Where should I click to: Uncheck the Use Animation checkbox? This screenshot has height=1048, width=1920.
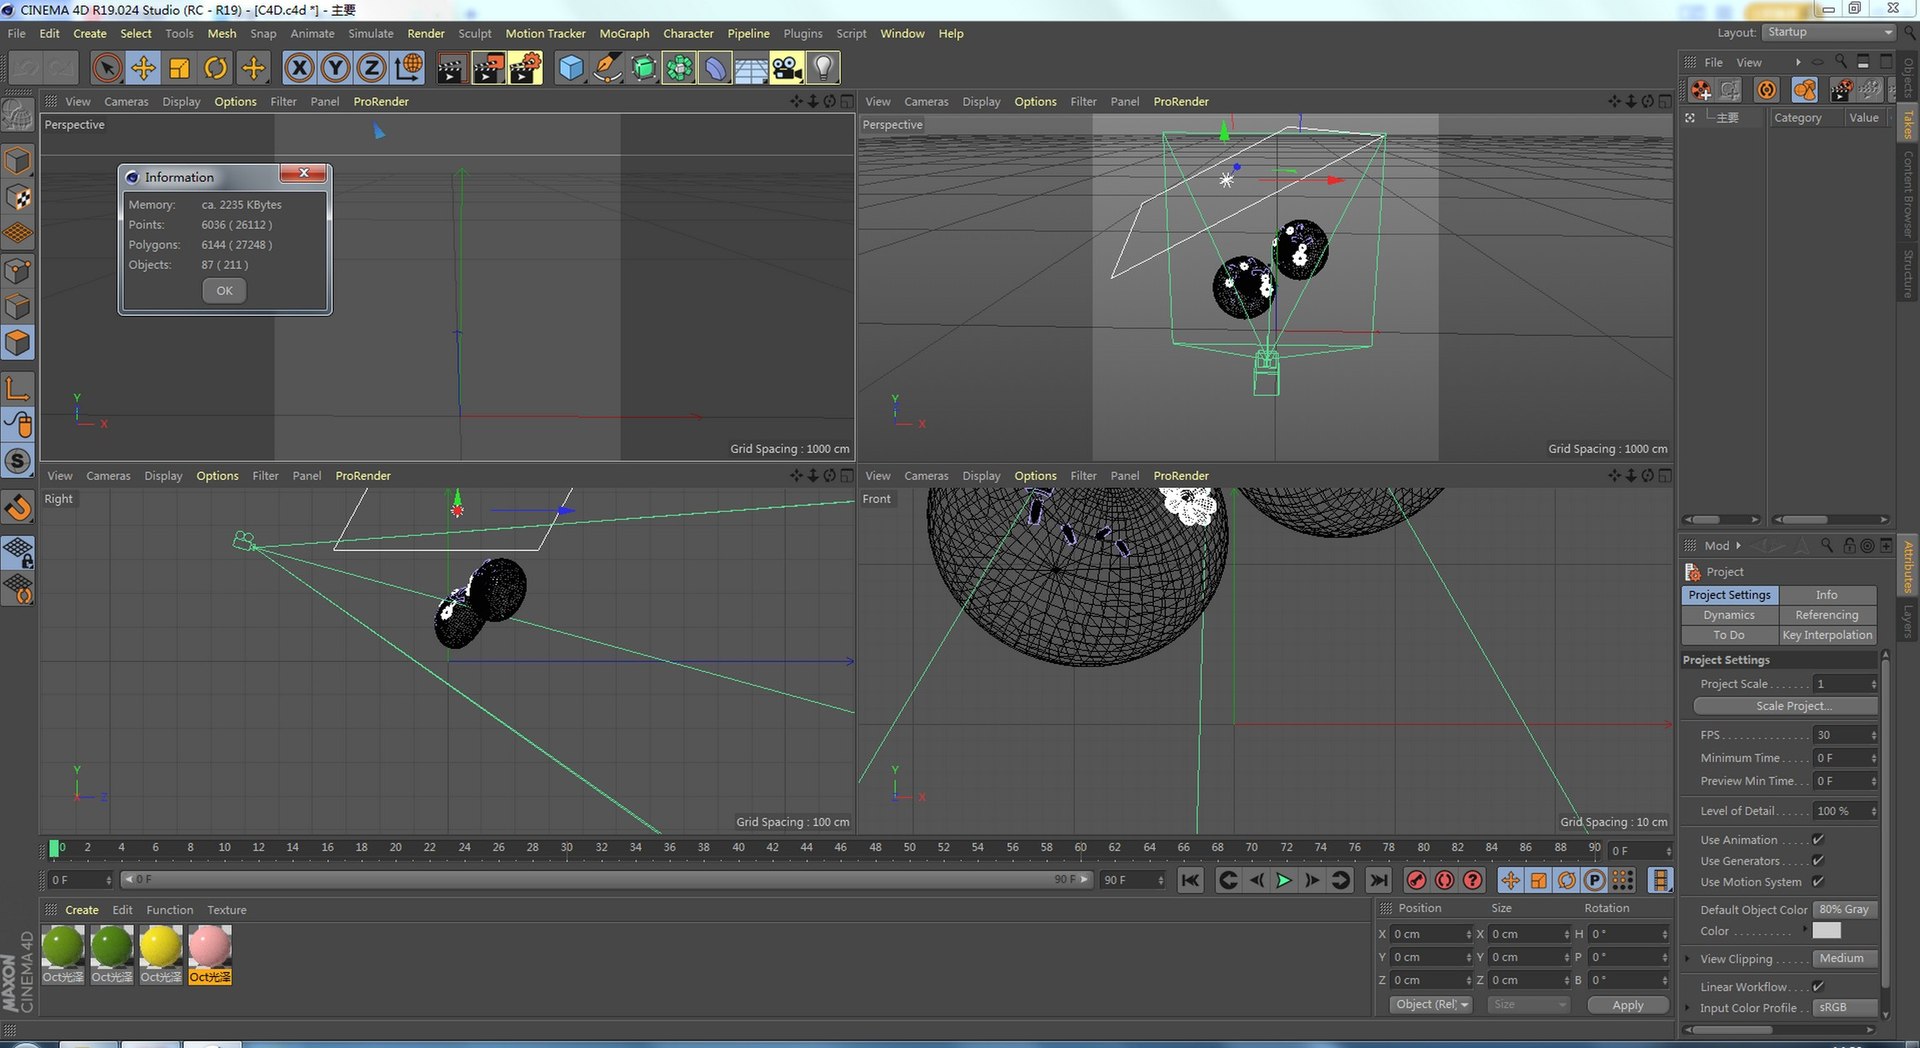coord(1818,840)
